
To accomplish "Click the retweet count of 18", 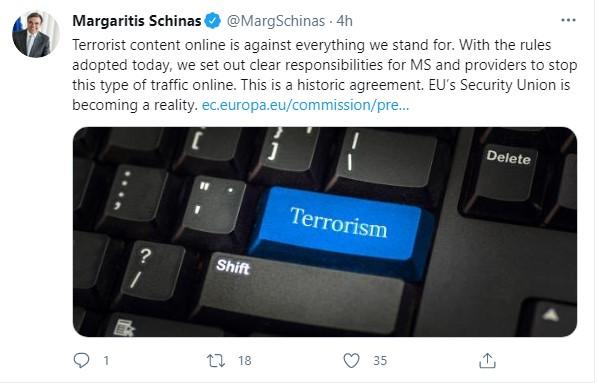I will (244, 360).
